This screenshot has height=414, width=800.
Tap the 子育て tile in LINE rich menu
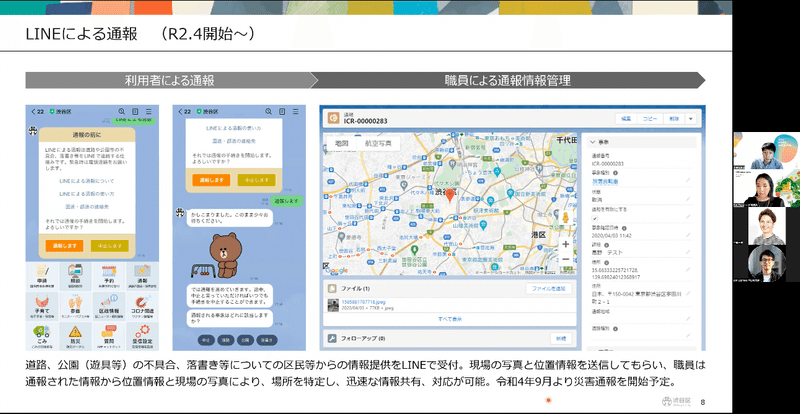click(x=42, y=306)
